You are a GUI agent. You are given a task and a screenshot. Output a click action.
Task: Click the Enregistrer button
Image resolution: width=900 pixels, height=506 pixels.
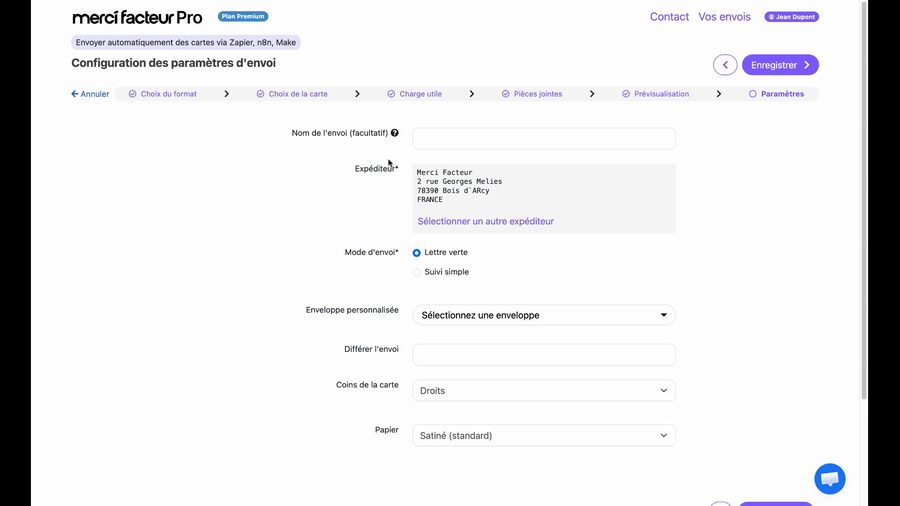click(780, 65)
